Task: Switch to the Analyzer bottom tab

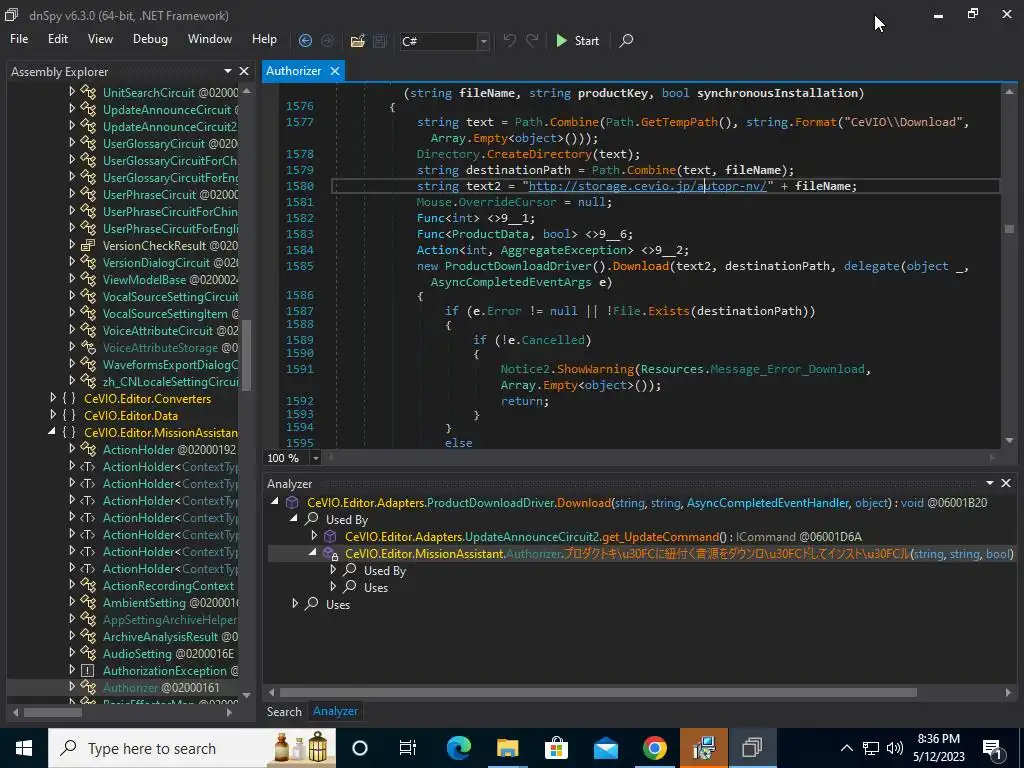Action: point(335,711)
